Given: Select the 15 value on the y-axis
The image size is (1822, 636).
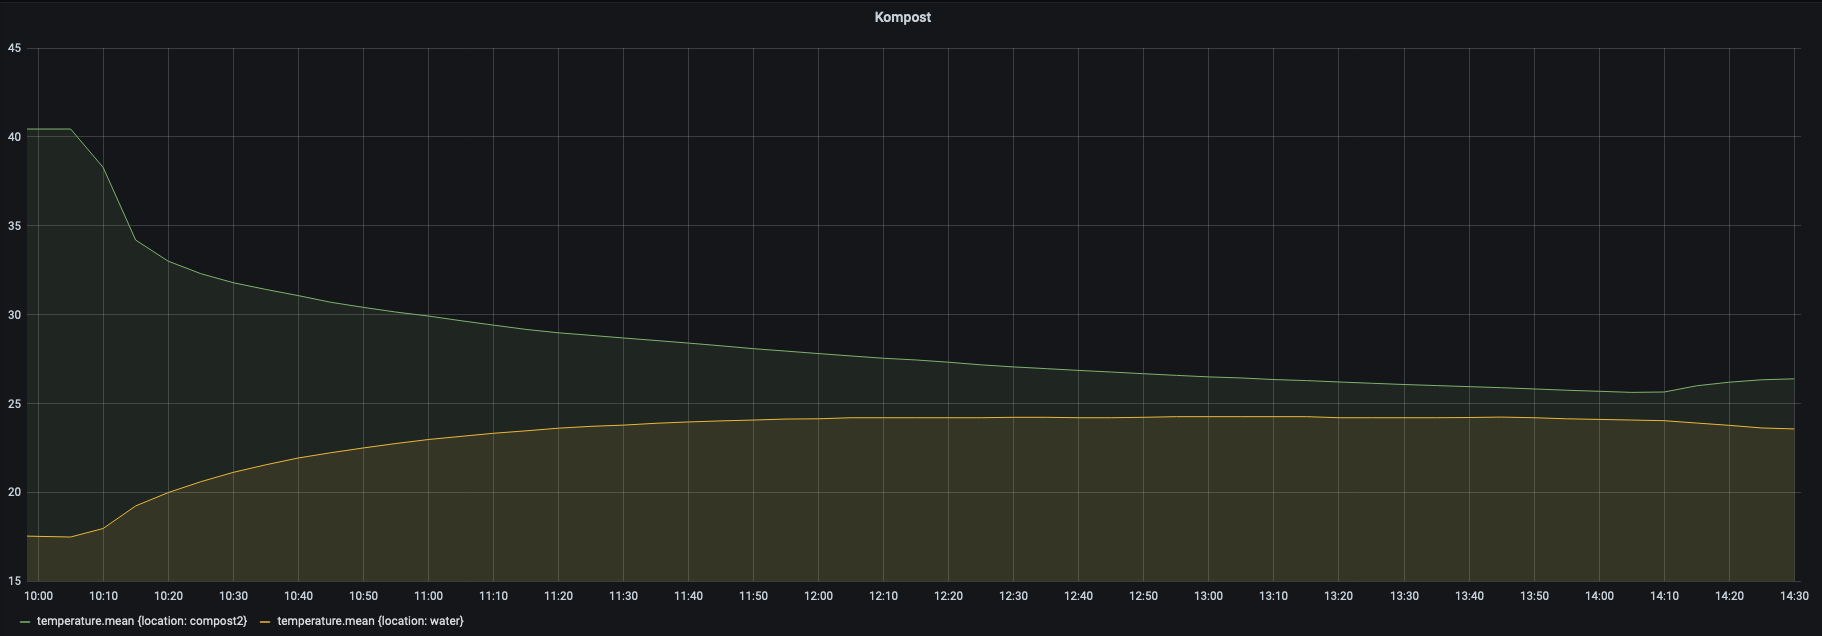Looking at the screenshot, I should coord(14,581).
